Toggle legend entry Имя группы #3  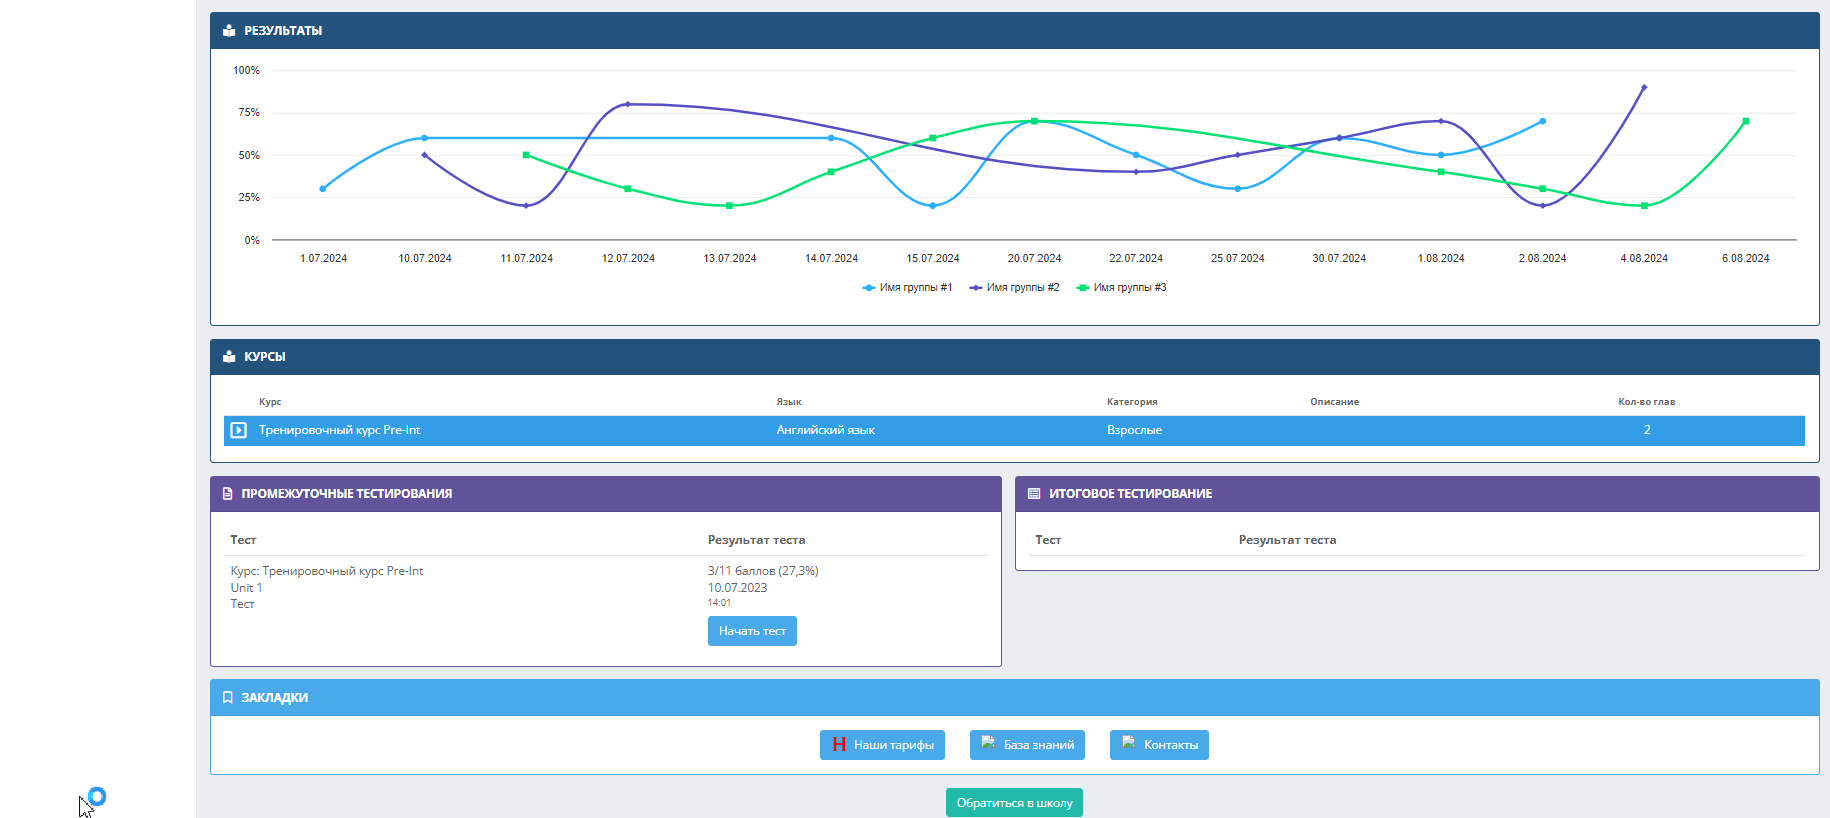tap(1121, 288)
